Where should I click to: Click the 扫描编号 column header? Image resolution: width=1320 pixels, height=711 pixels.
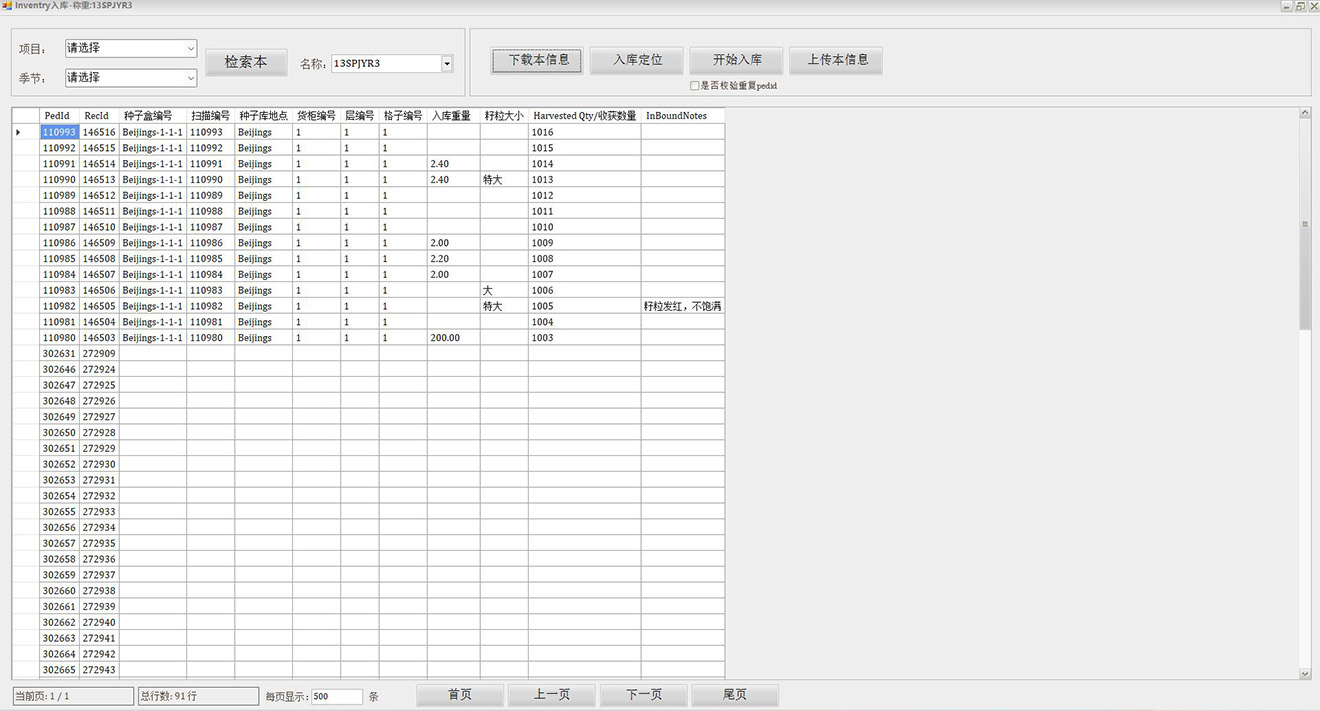click(x=210, y=116)
